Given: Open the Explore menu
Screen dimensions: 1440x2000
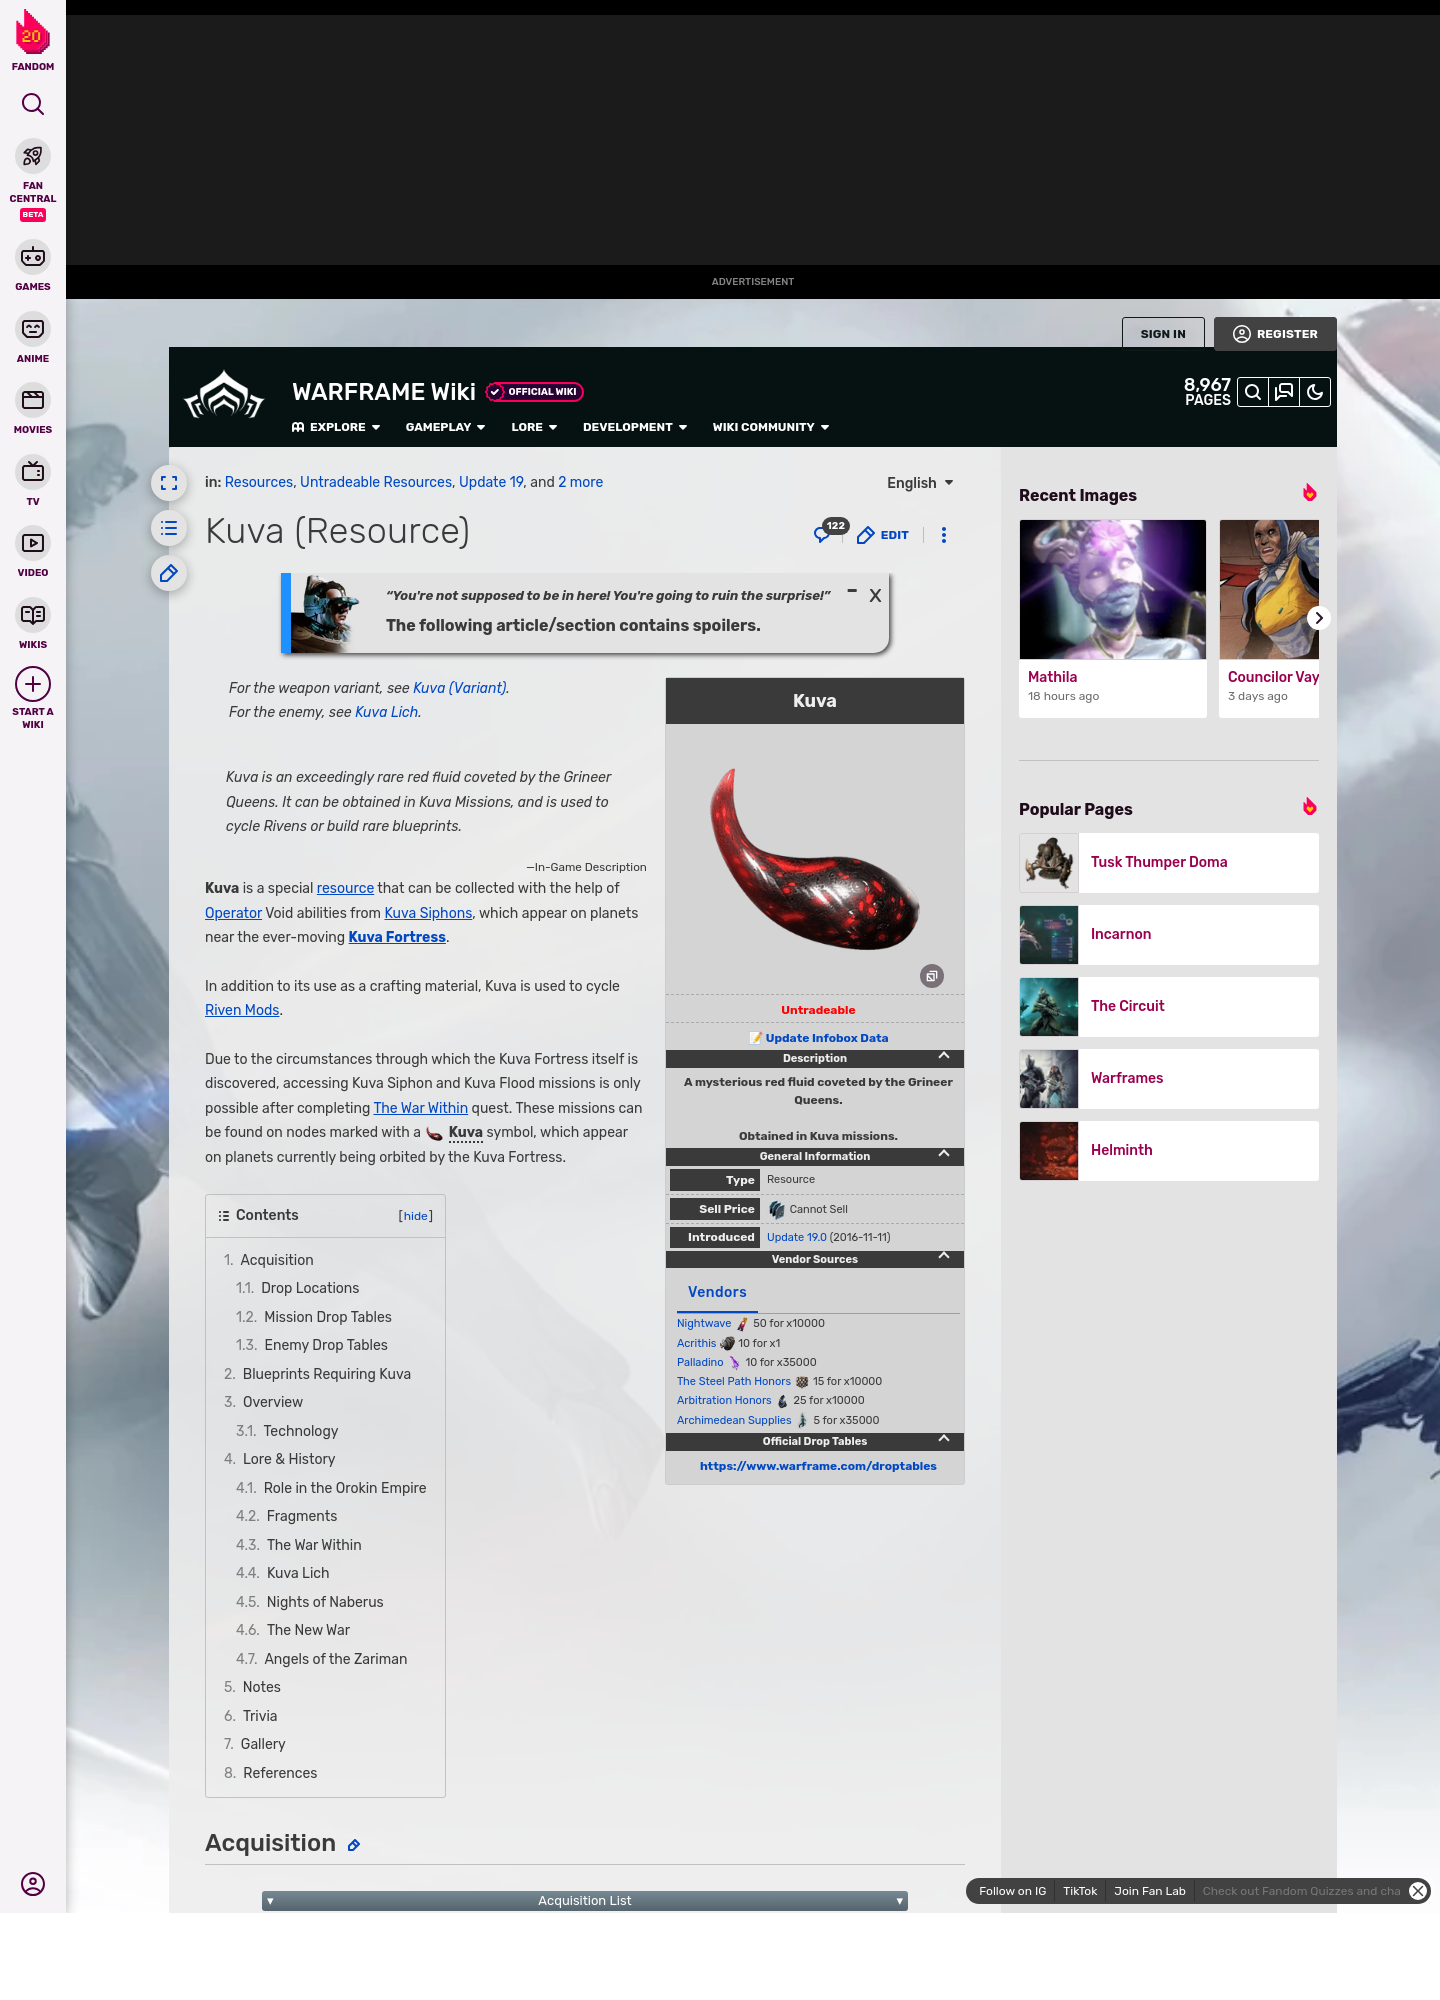Looking at the screenshot, I should coord(336,427).
